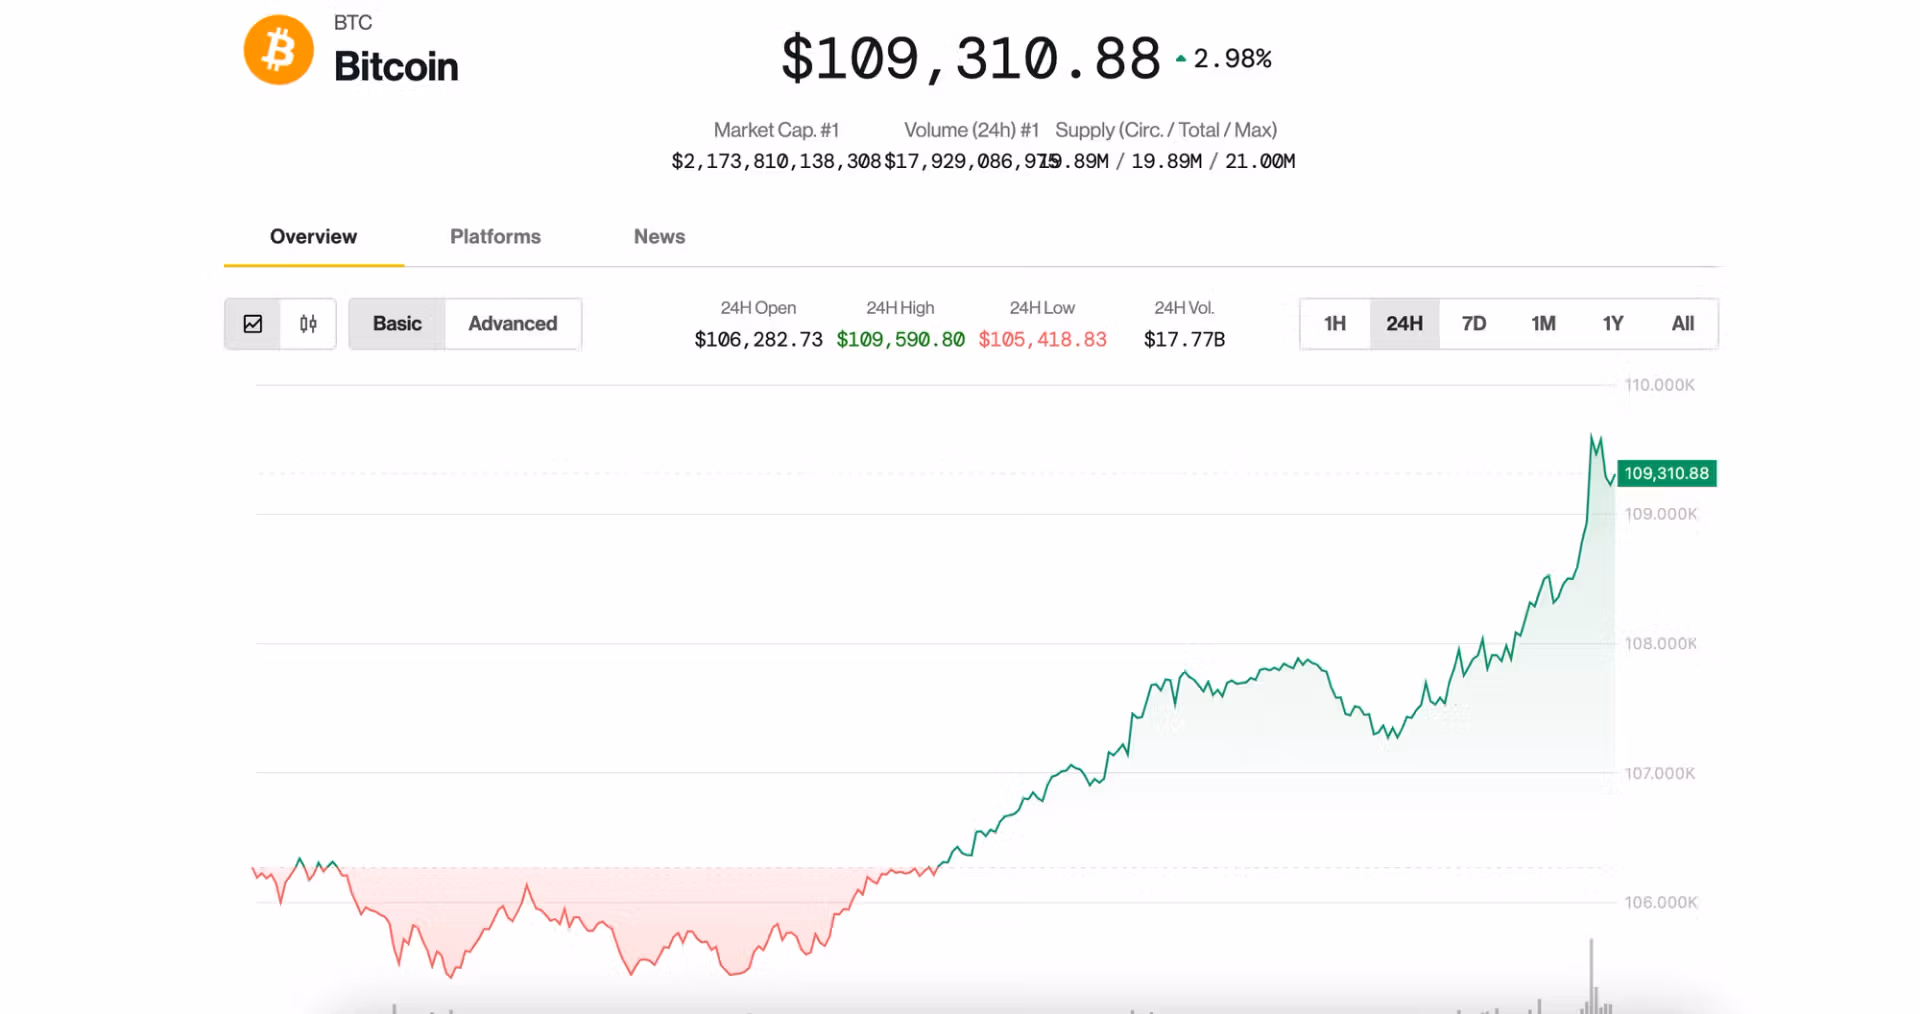The width and height of the screenshot is (1920, 1014).
Task: Click the Supply (Circ. / Total / Max) label
Action: pyautogui.click(x=1166, y=130)
